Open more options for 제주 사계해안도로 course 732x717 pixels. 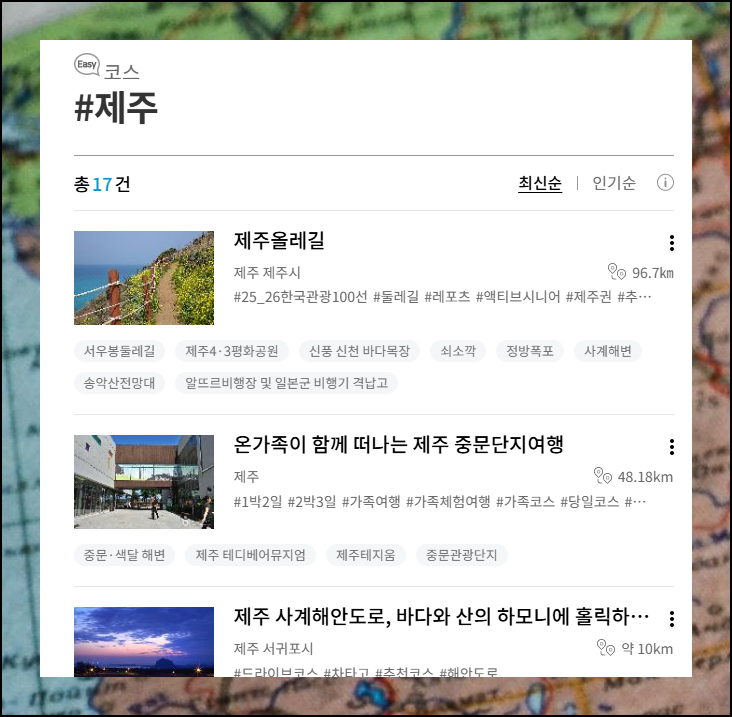pyautogui.click(x=671, y=619)
